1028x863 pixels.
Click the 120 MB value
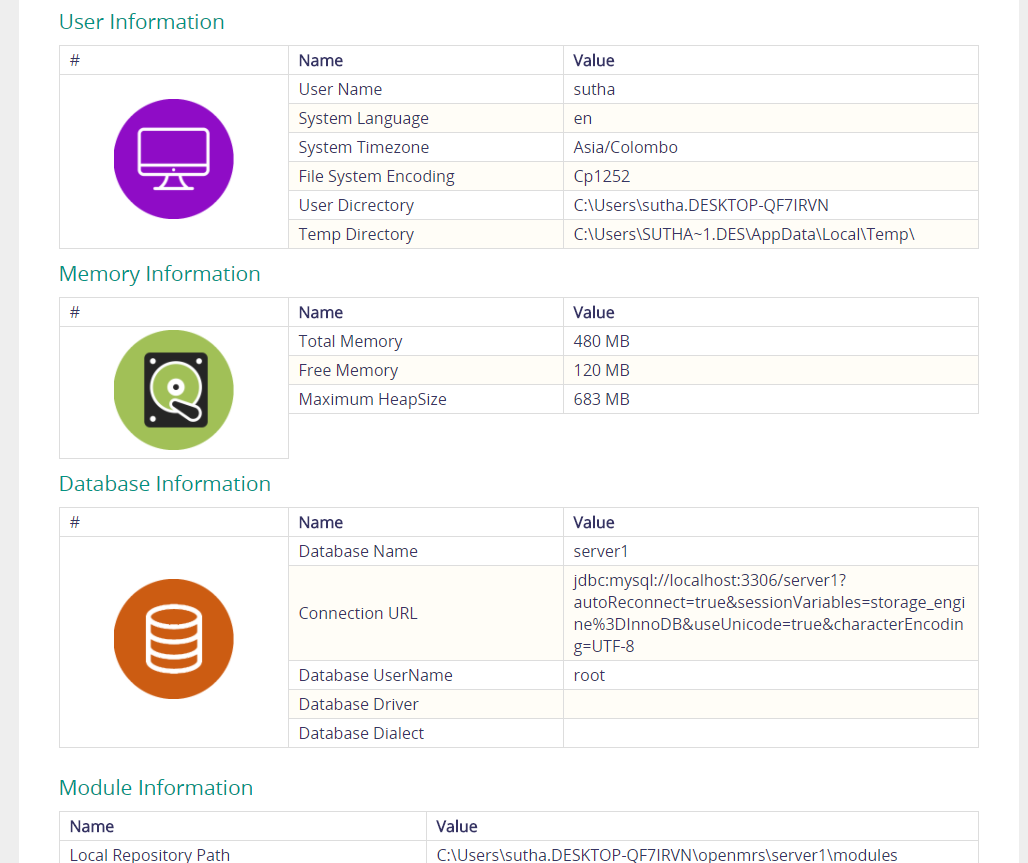coord(601,371)
